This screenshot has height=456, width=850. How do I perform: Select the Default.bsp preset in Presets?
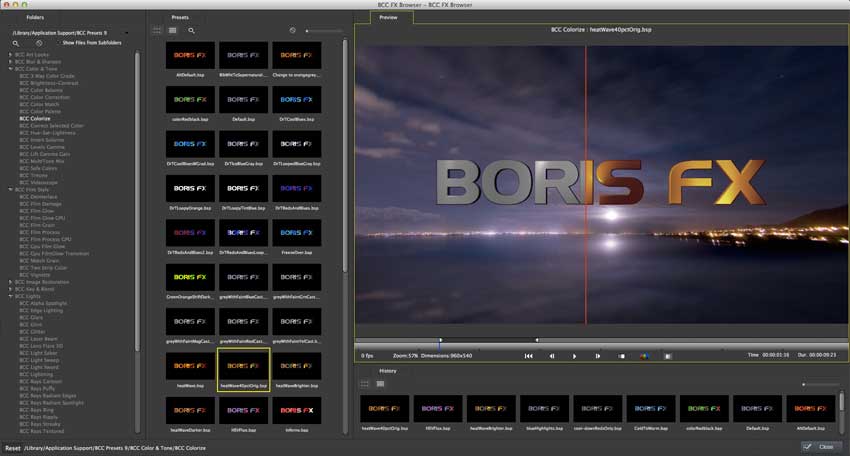243,100
